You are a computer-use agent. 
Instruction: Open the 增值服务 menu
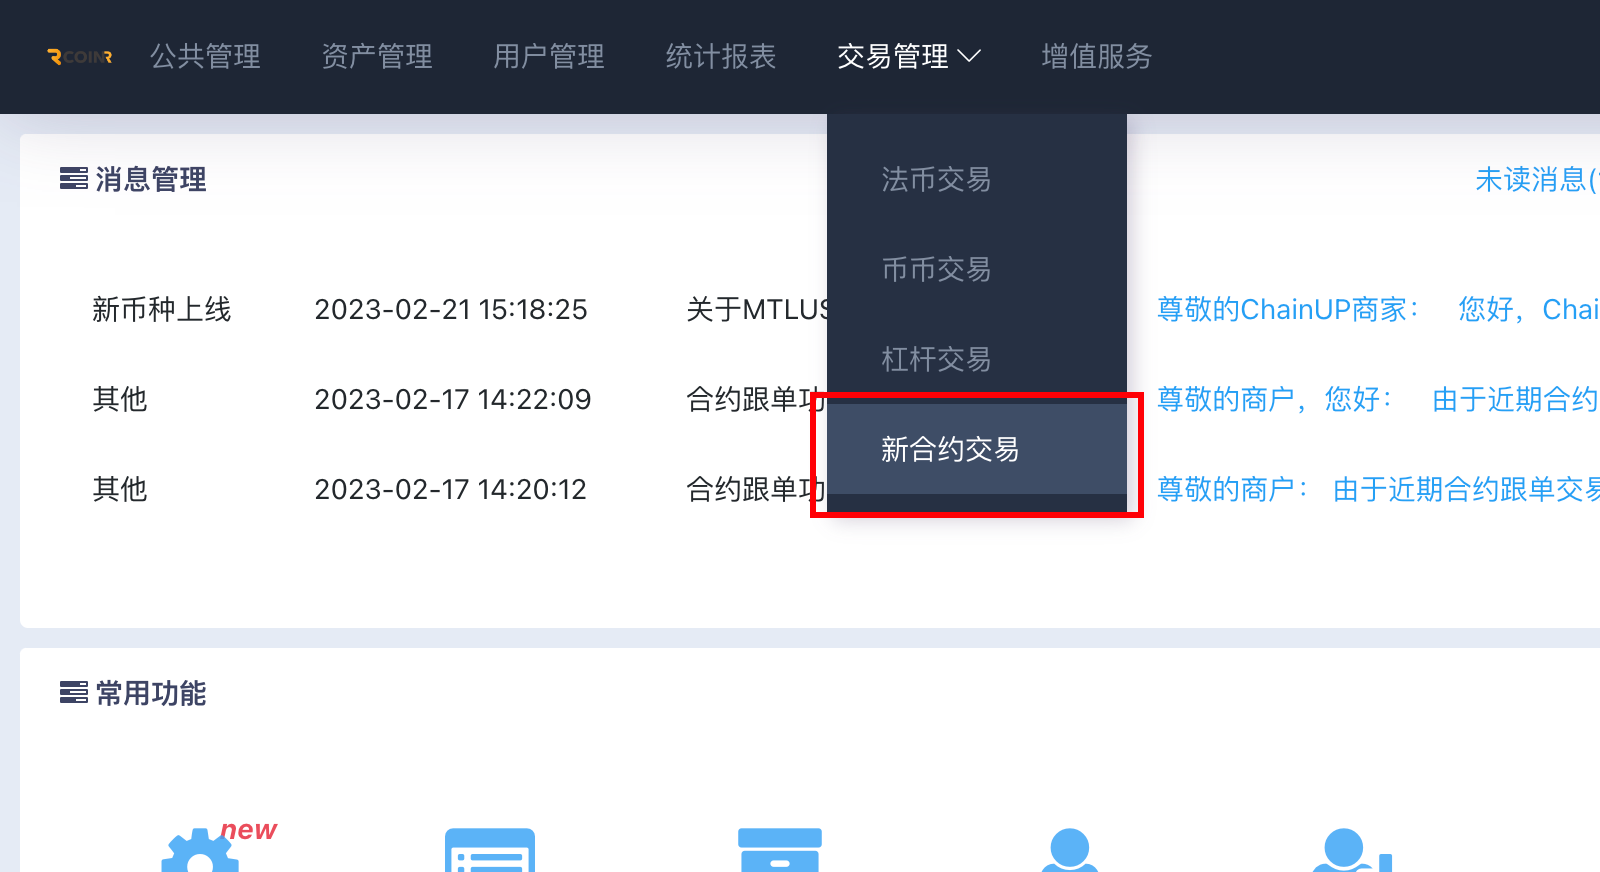(1097, 57)
